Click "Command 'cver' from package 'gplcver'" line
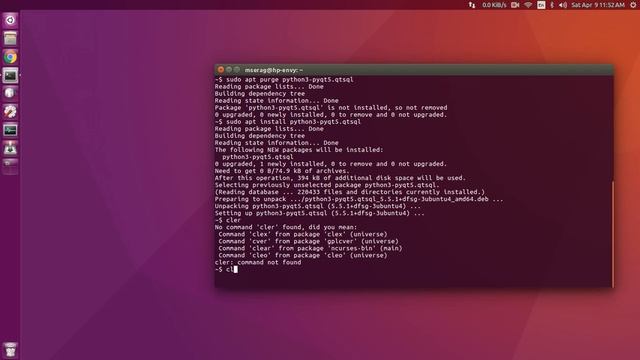 pos(308,241)
